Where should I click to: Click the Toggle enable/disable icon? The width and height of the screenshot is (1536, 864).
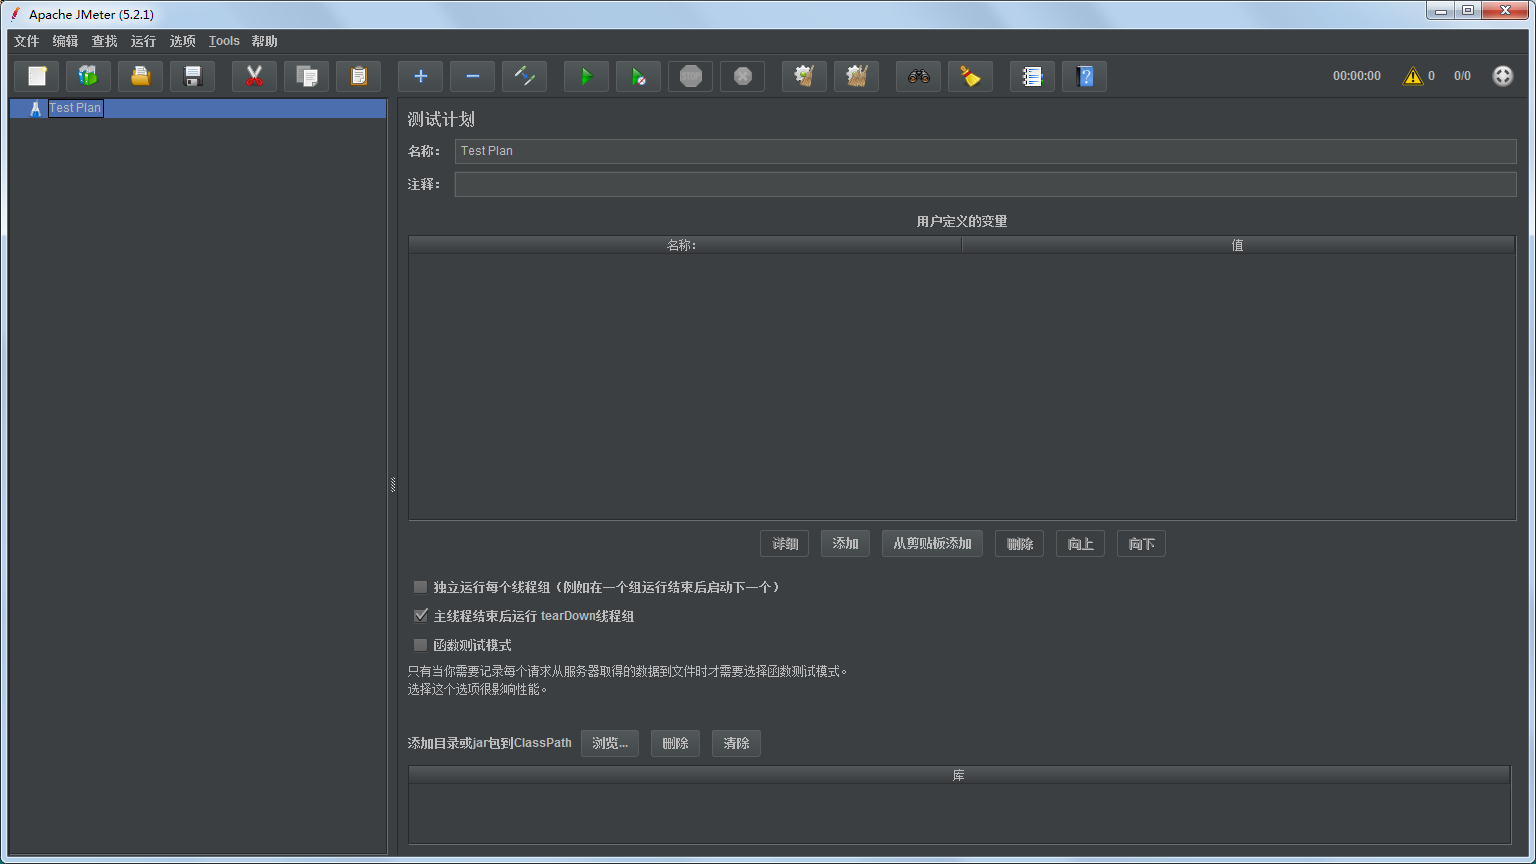(525, 76)
